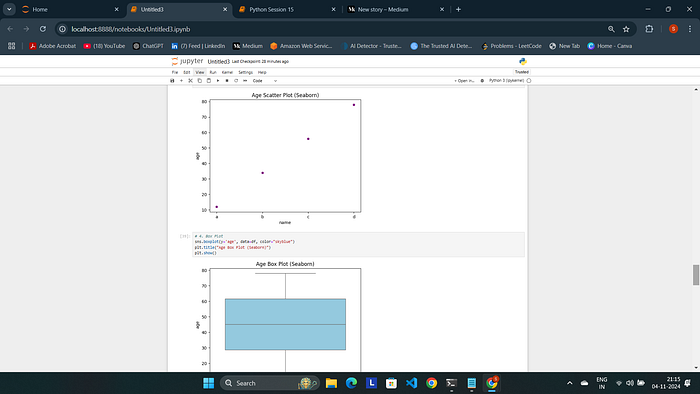Select the Python 3 (ipykernel) kernel name
Viewport: 700px width, 394px height.
(506, 81)
